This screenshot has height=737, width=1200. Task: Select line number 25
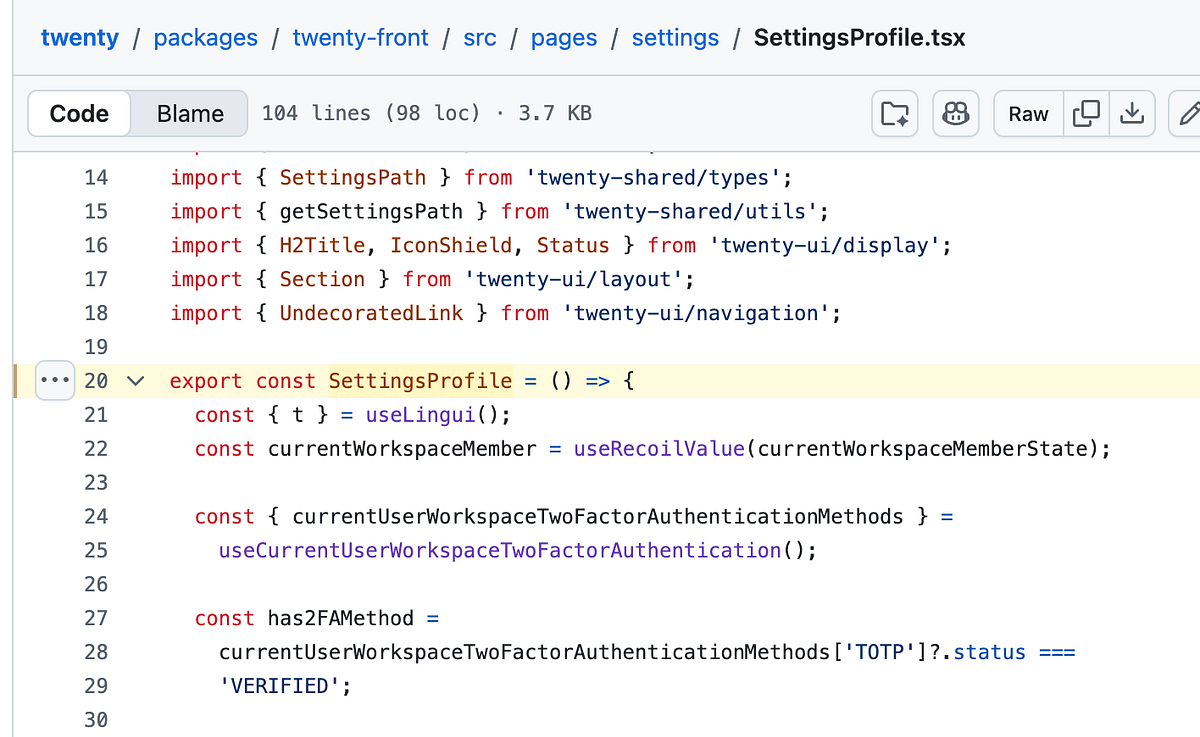(96, 550)
